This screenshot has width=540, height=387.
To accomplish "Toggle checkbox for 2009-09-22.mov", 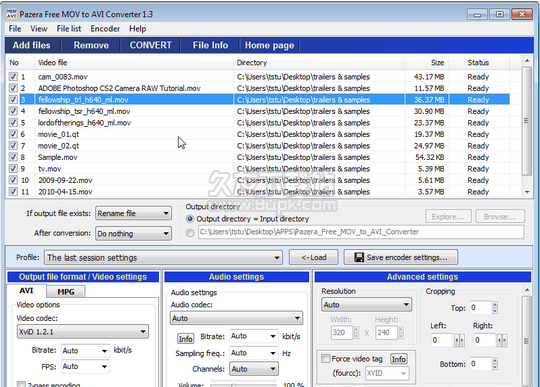I will [13, 180].
